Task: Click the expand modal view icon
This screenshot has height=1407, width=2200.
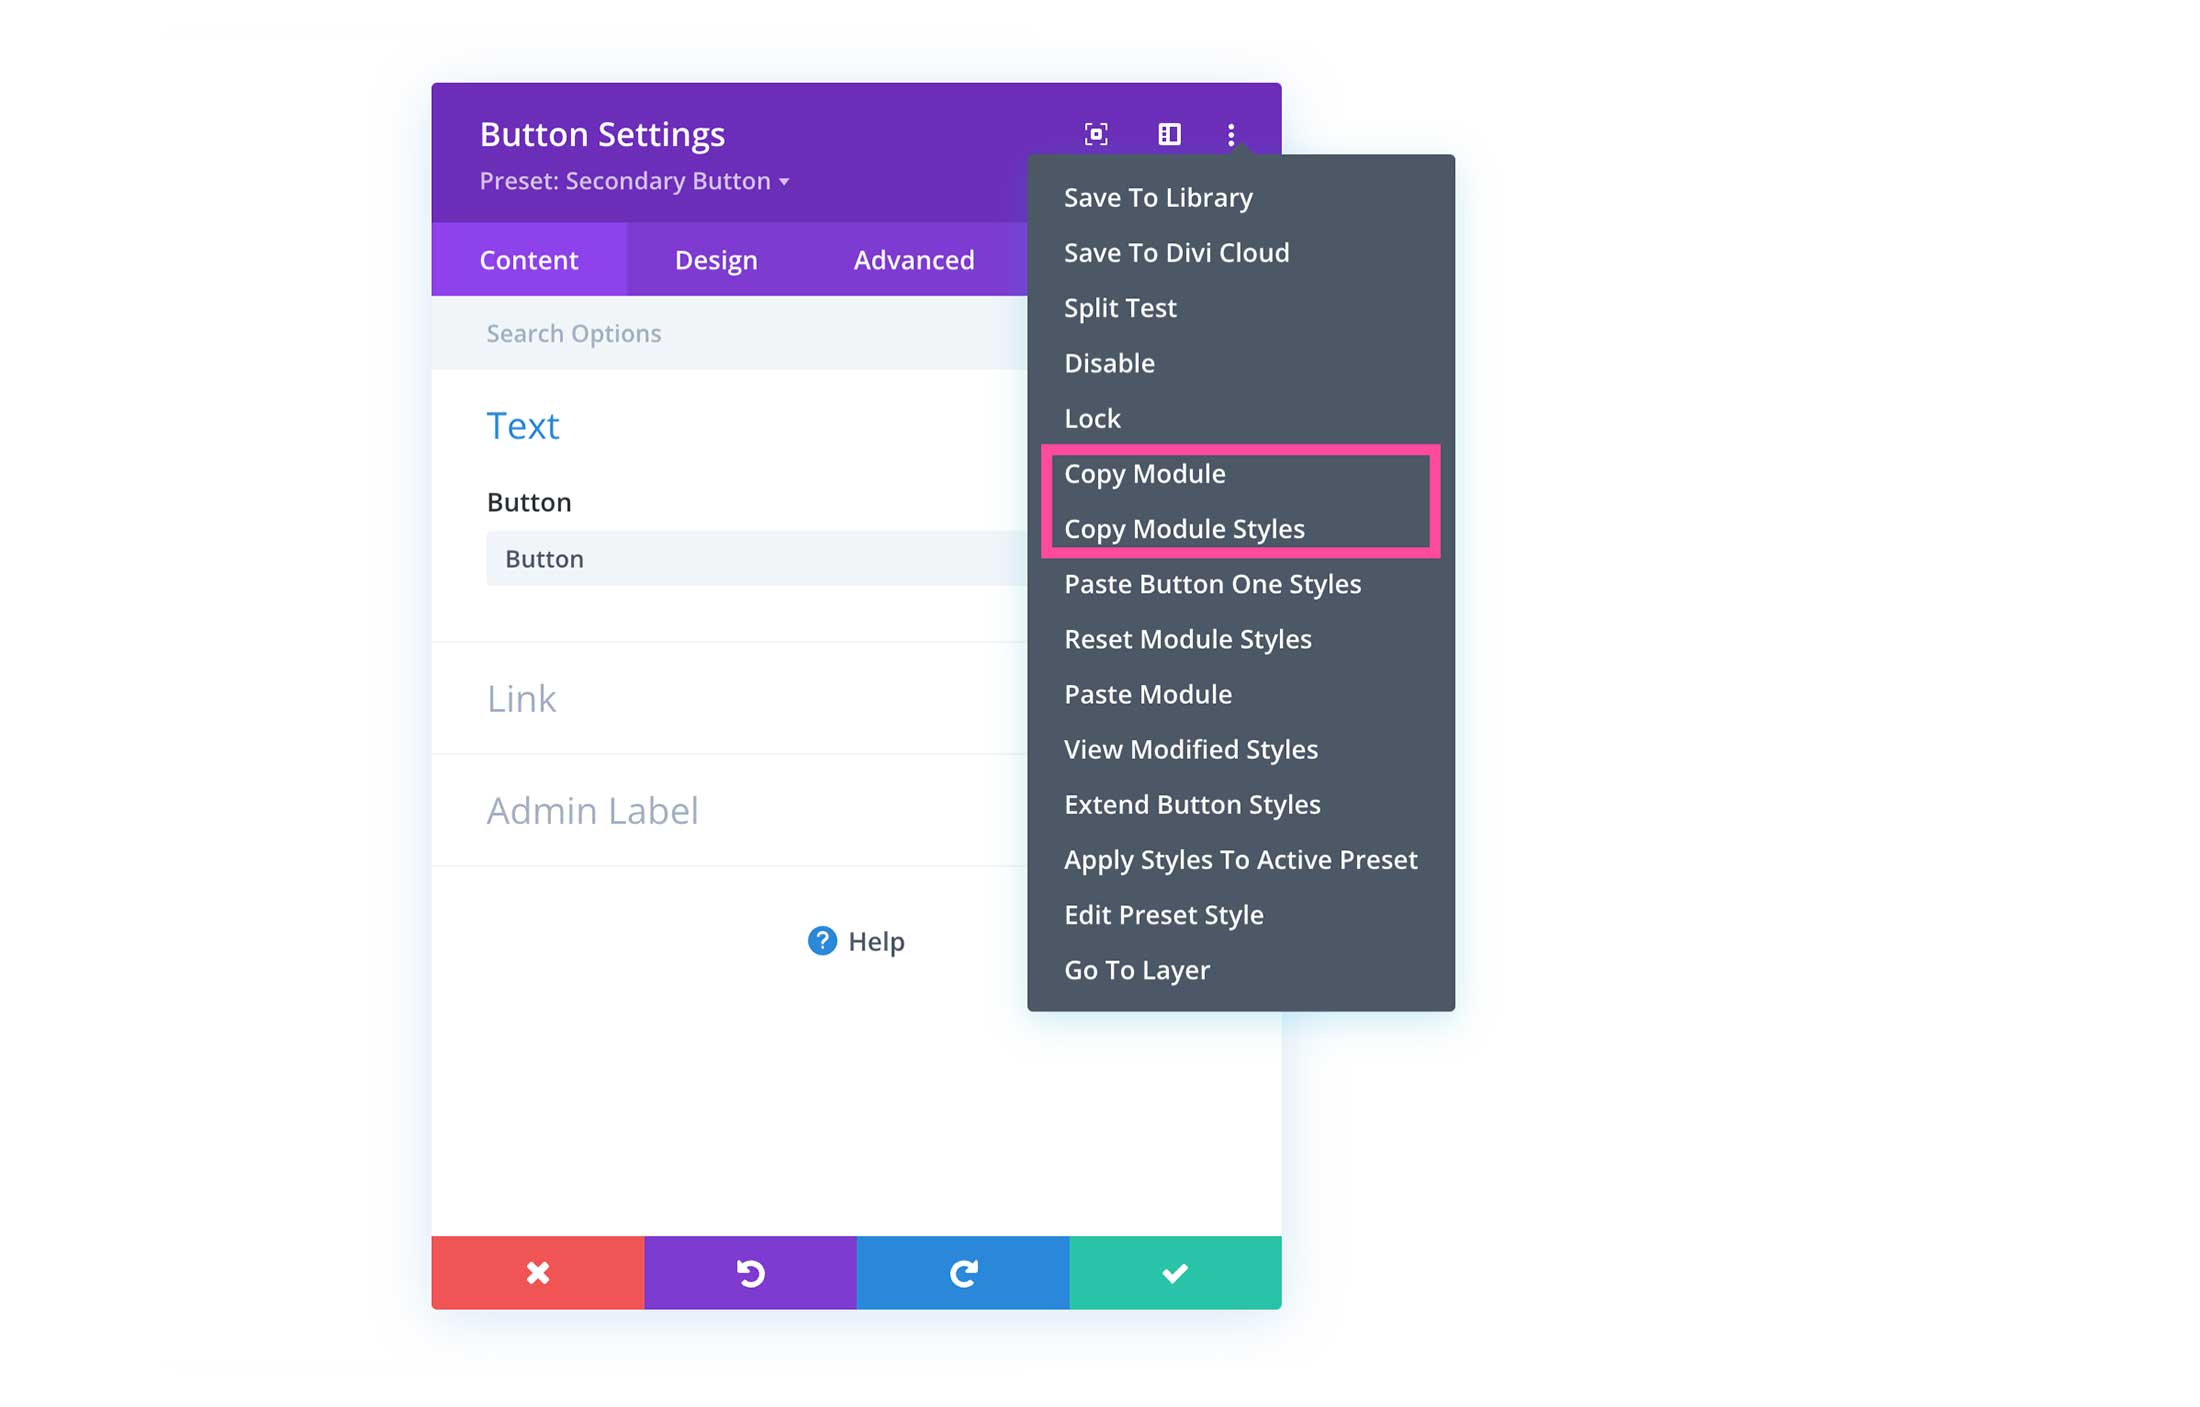Action: 1096,134
